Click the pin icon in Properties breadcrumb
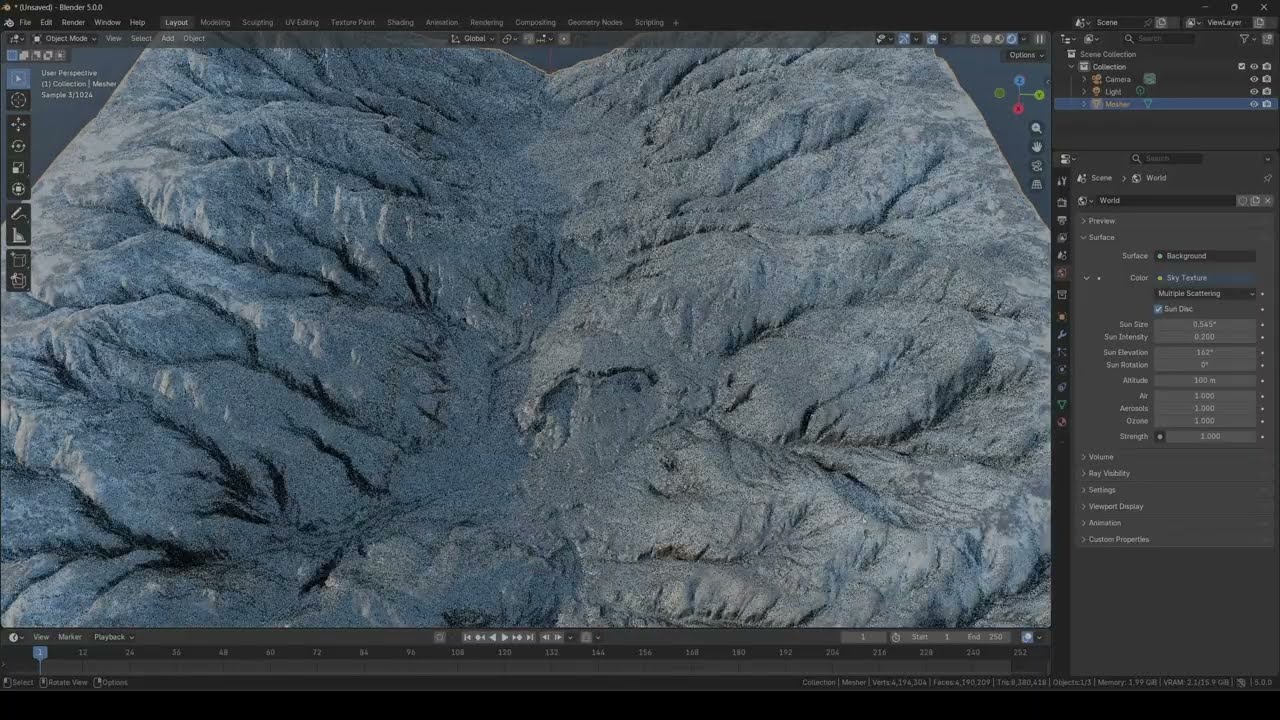 tap(1267, 178)
